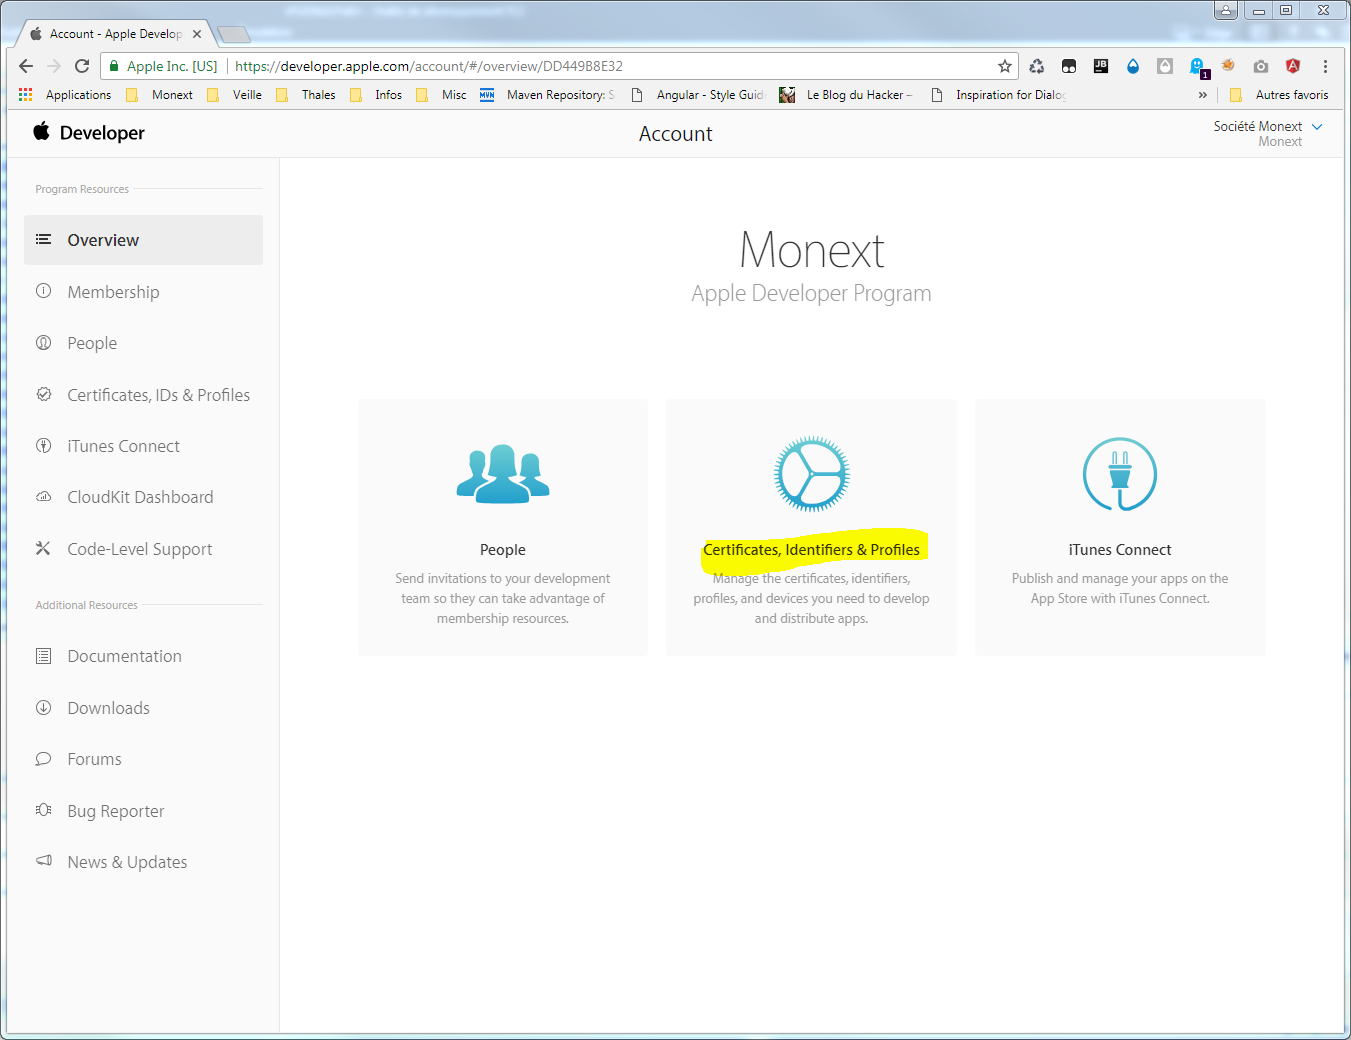Screen dimensions: 1351x1040
Task: Click the People card title
Action: (503, 550)
